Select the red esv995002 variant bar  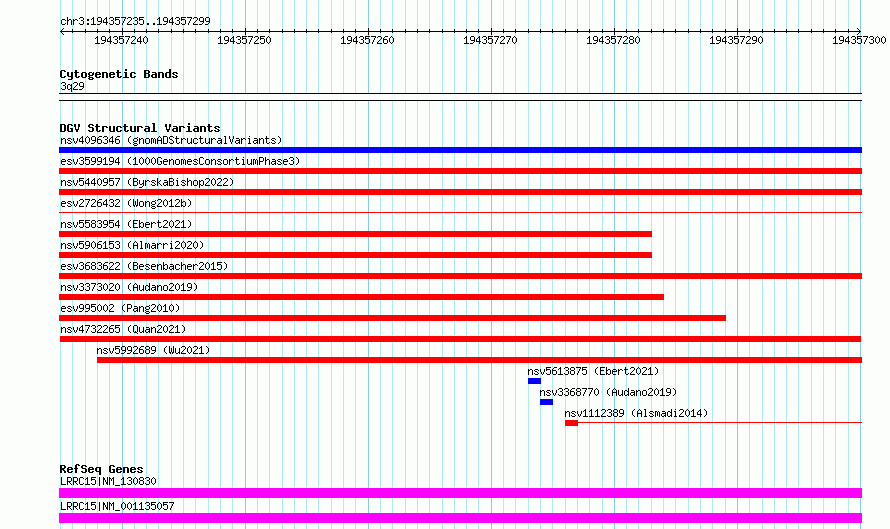tap(392, 318)
